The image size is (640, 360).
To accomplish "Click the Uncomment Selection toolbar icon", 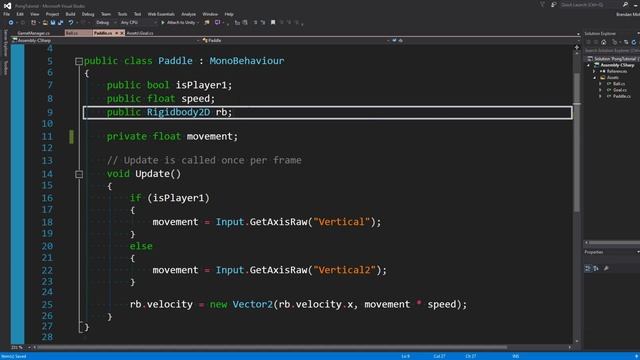I will coord(245,22).
